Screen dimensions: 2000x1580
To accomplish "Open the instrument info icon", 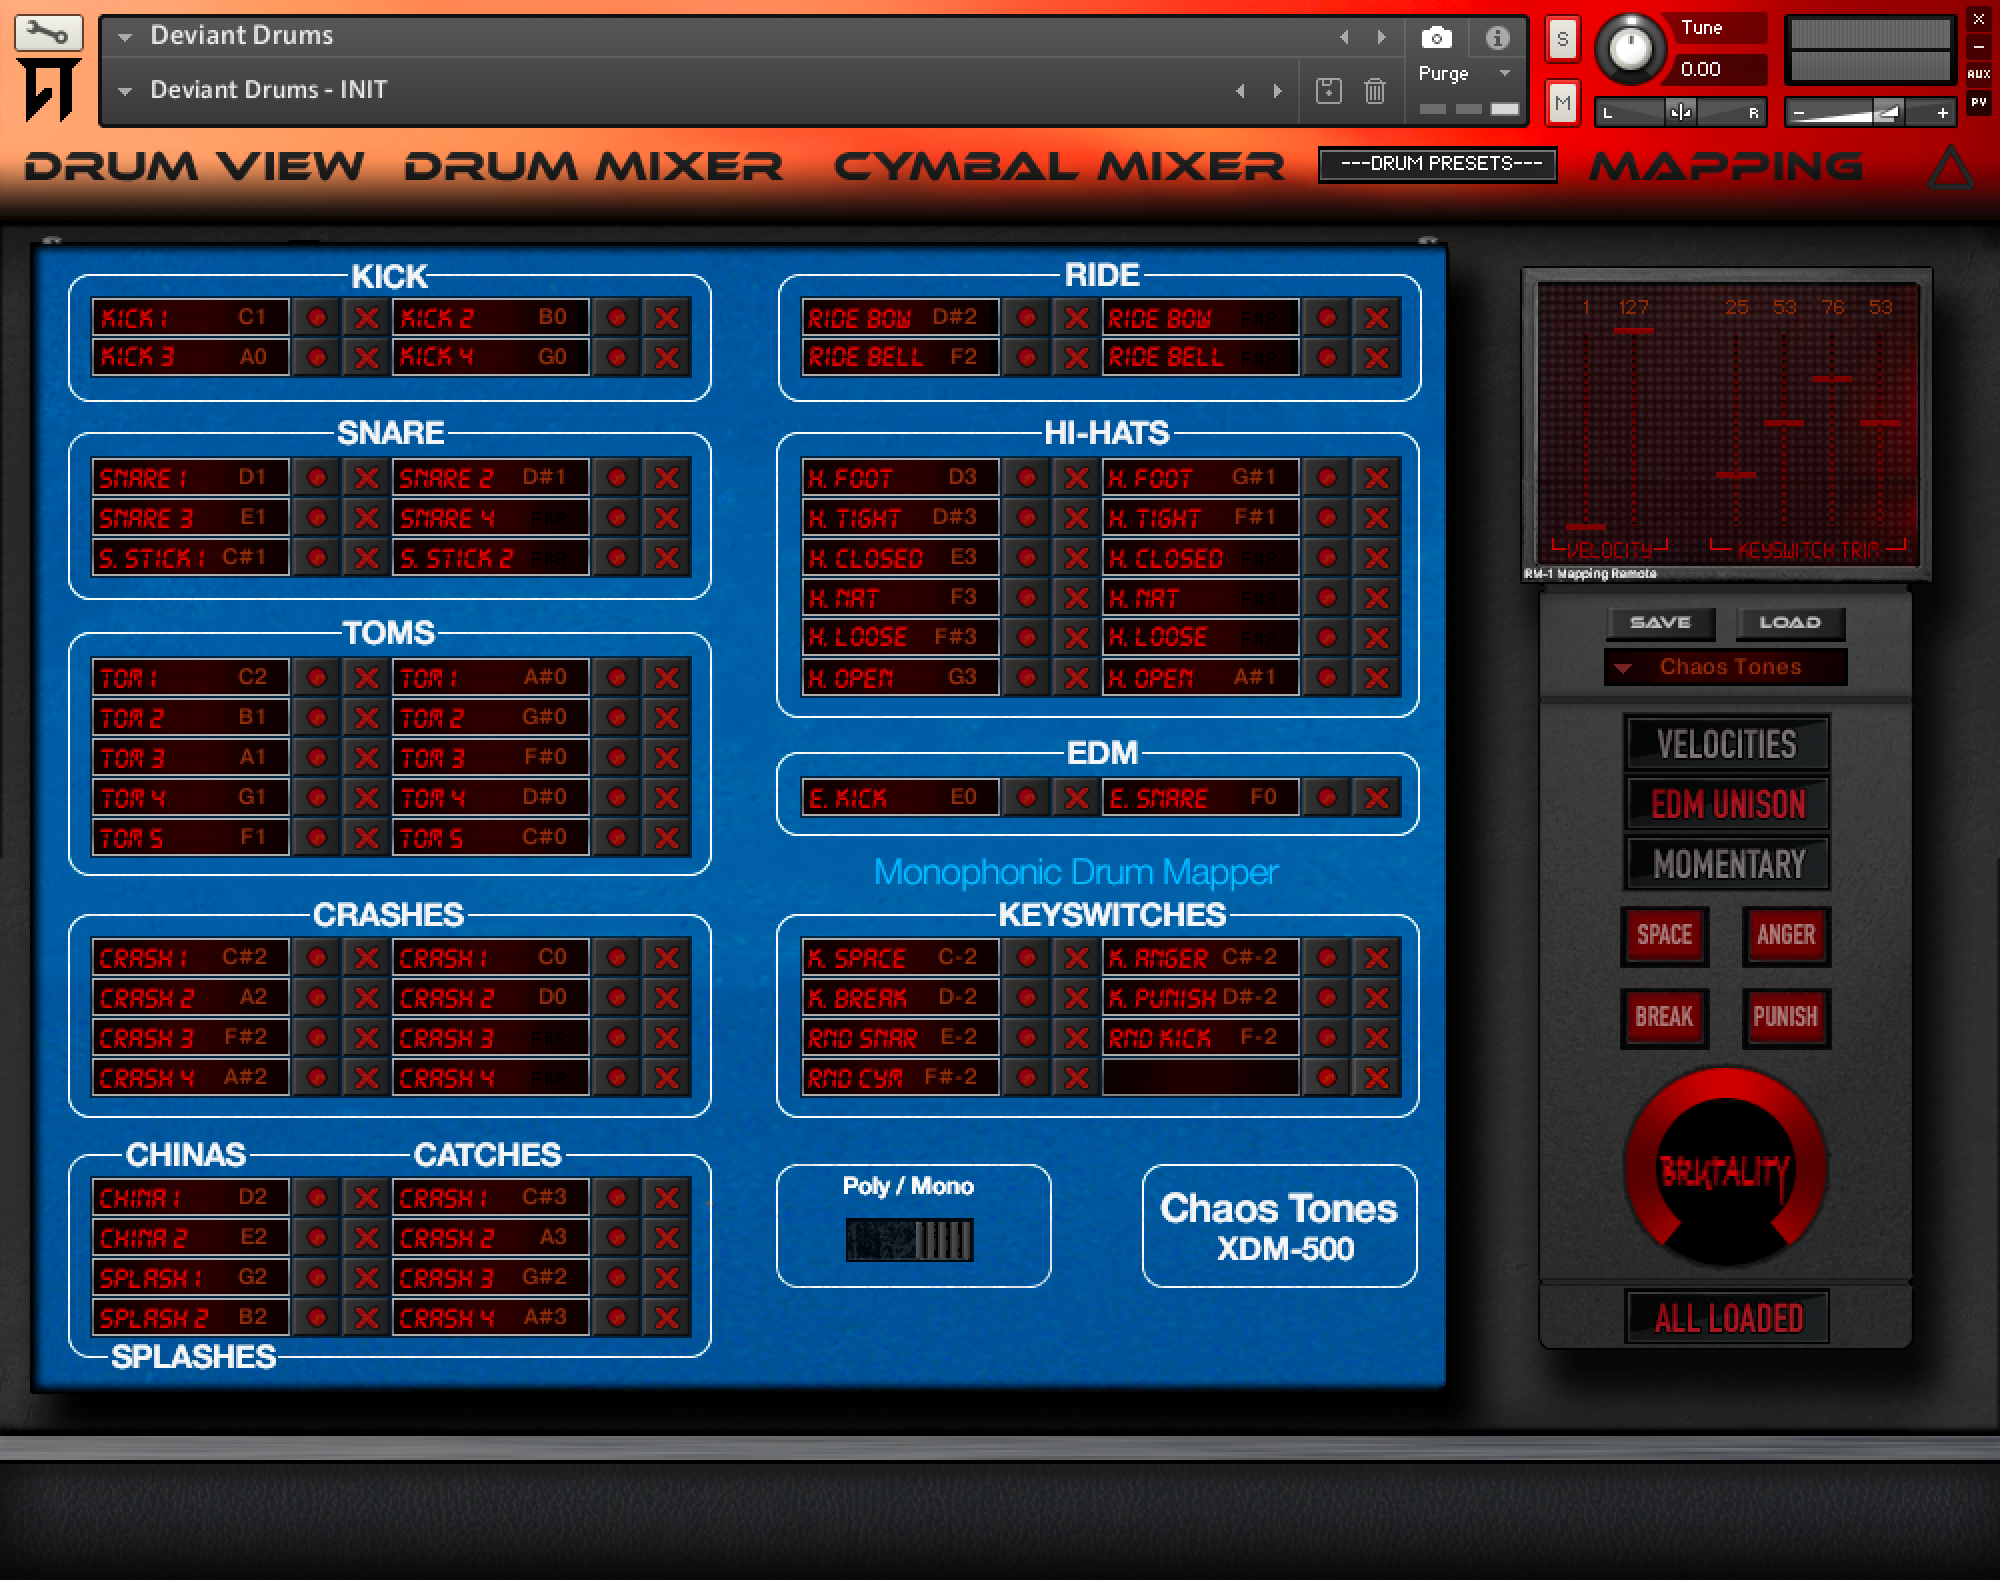I will [x=1497, y=38].
